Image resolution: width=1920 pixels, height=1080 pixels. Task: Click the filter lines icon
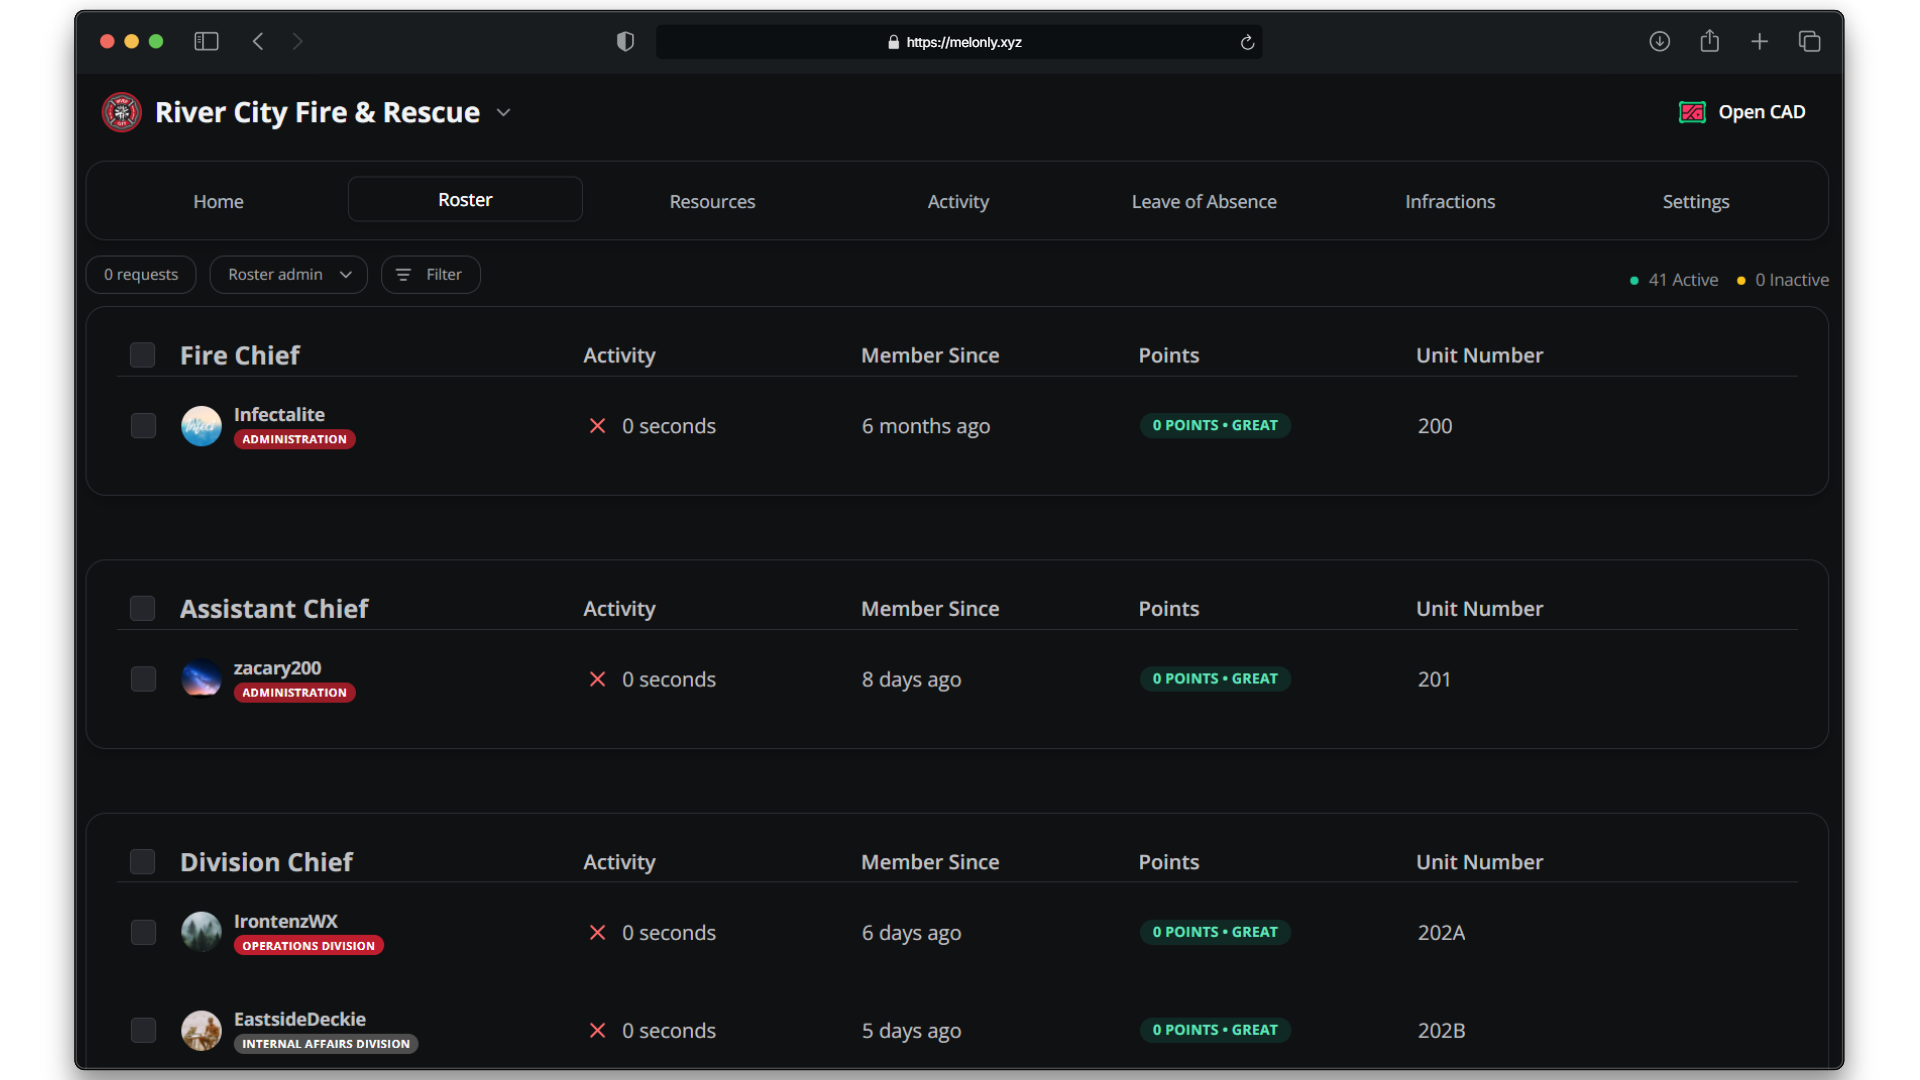point(403,274)
